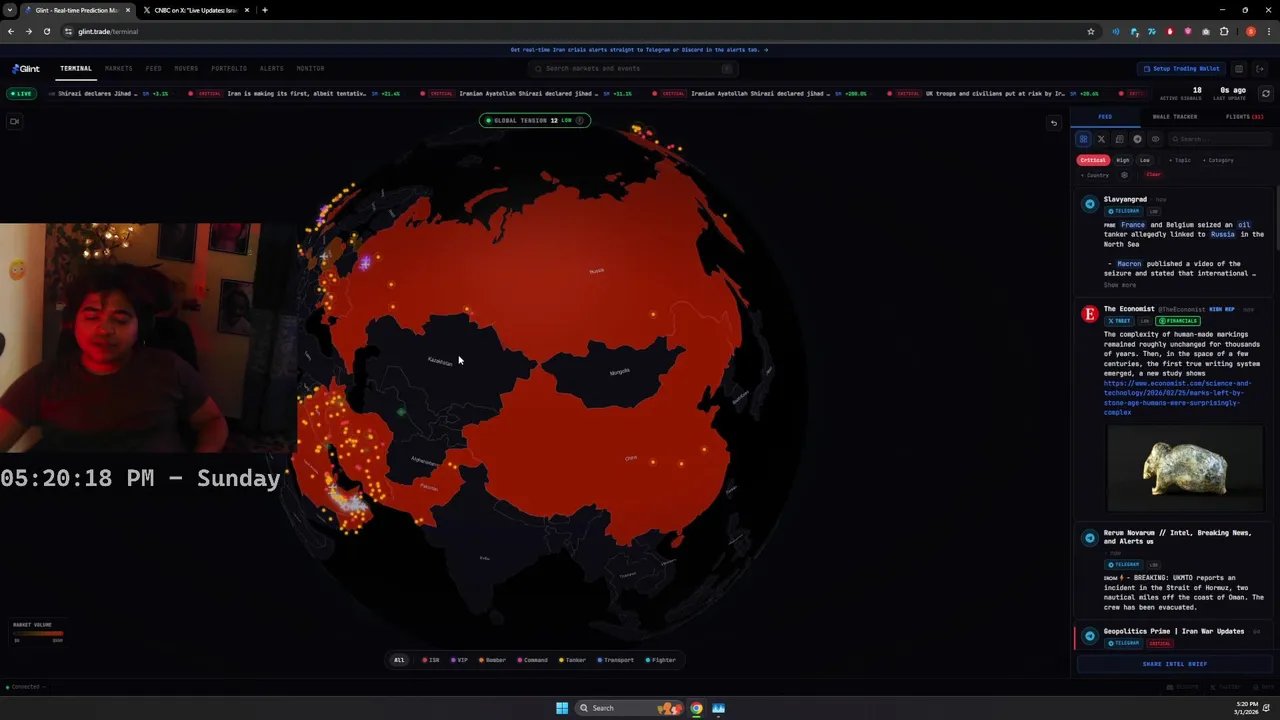This screenshot has height=720, width=1280.
Task: Open Slavyangrad Telegram source icon
Action: (1090, 204)
